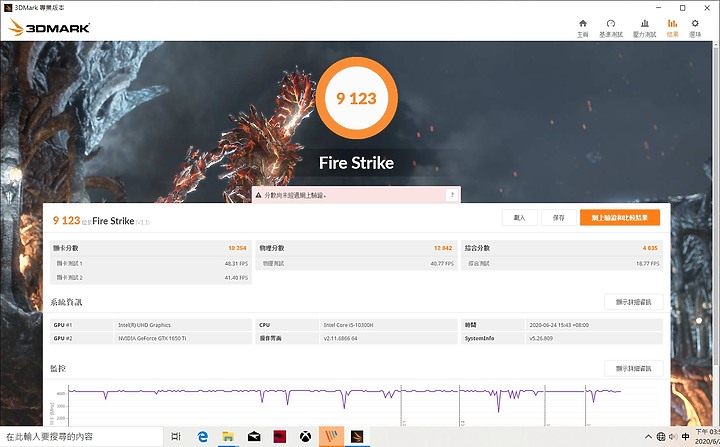
Task: Open the Options (選項) gear tab
Action: click(695, 28)
